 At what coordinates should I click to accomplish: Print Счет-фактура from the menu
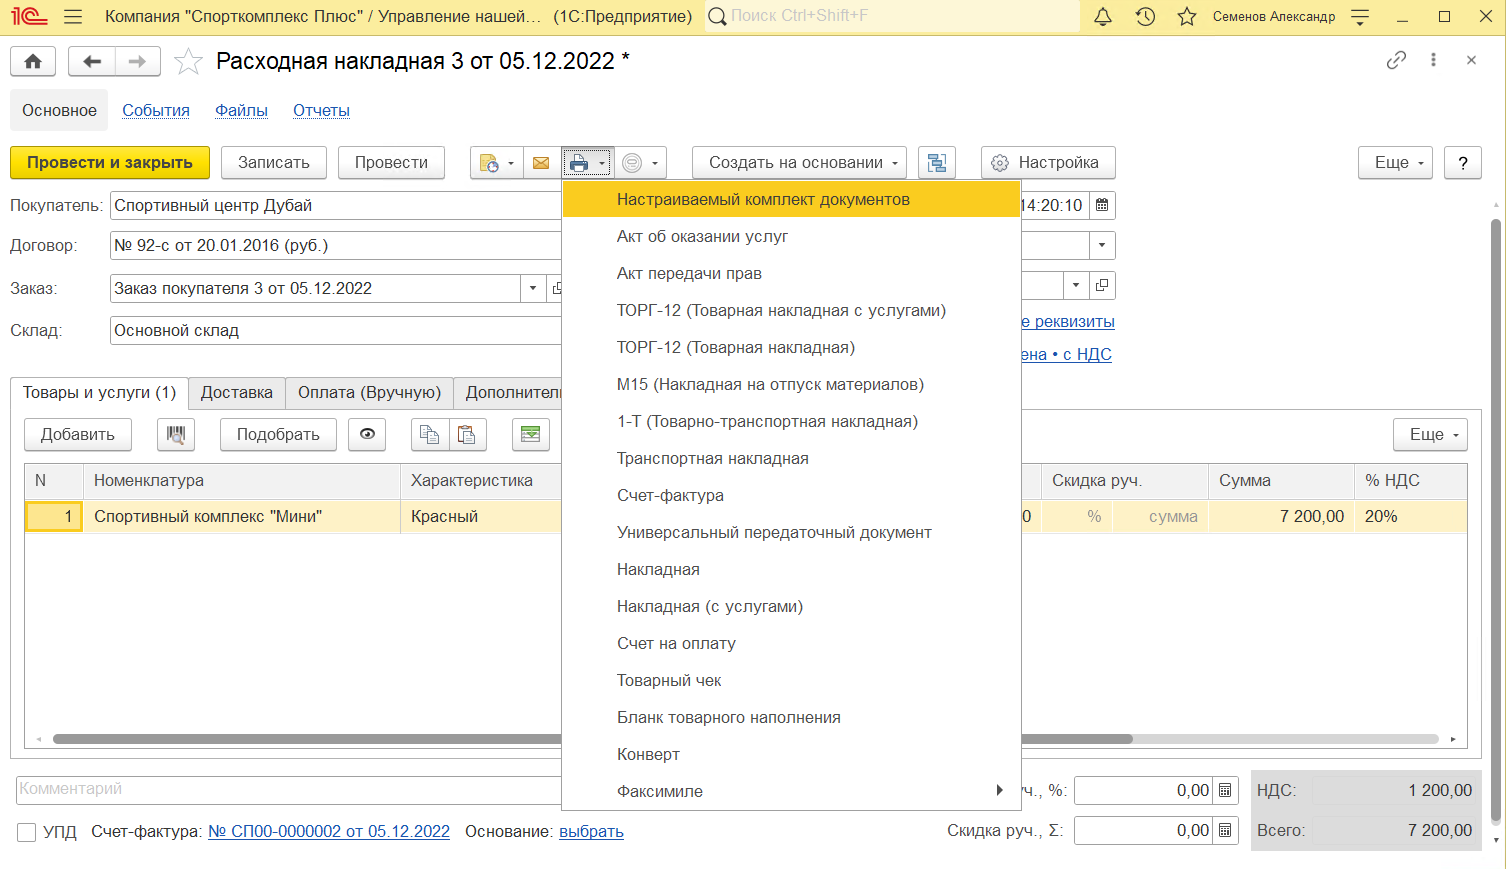(x=791, y=496)
